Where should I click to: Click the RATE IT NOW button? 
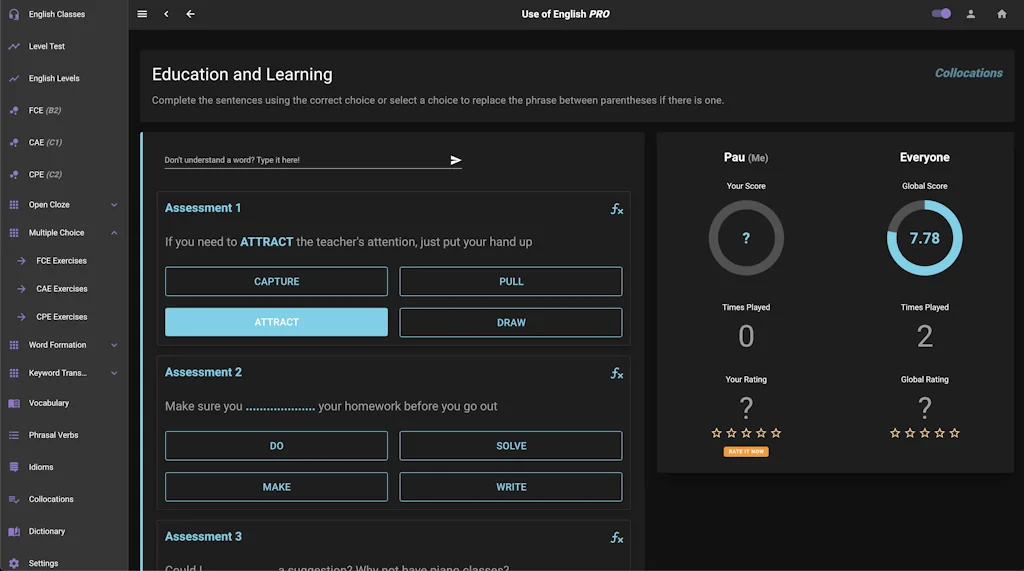[746, 451]
